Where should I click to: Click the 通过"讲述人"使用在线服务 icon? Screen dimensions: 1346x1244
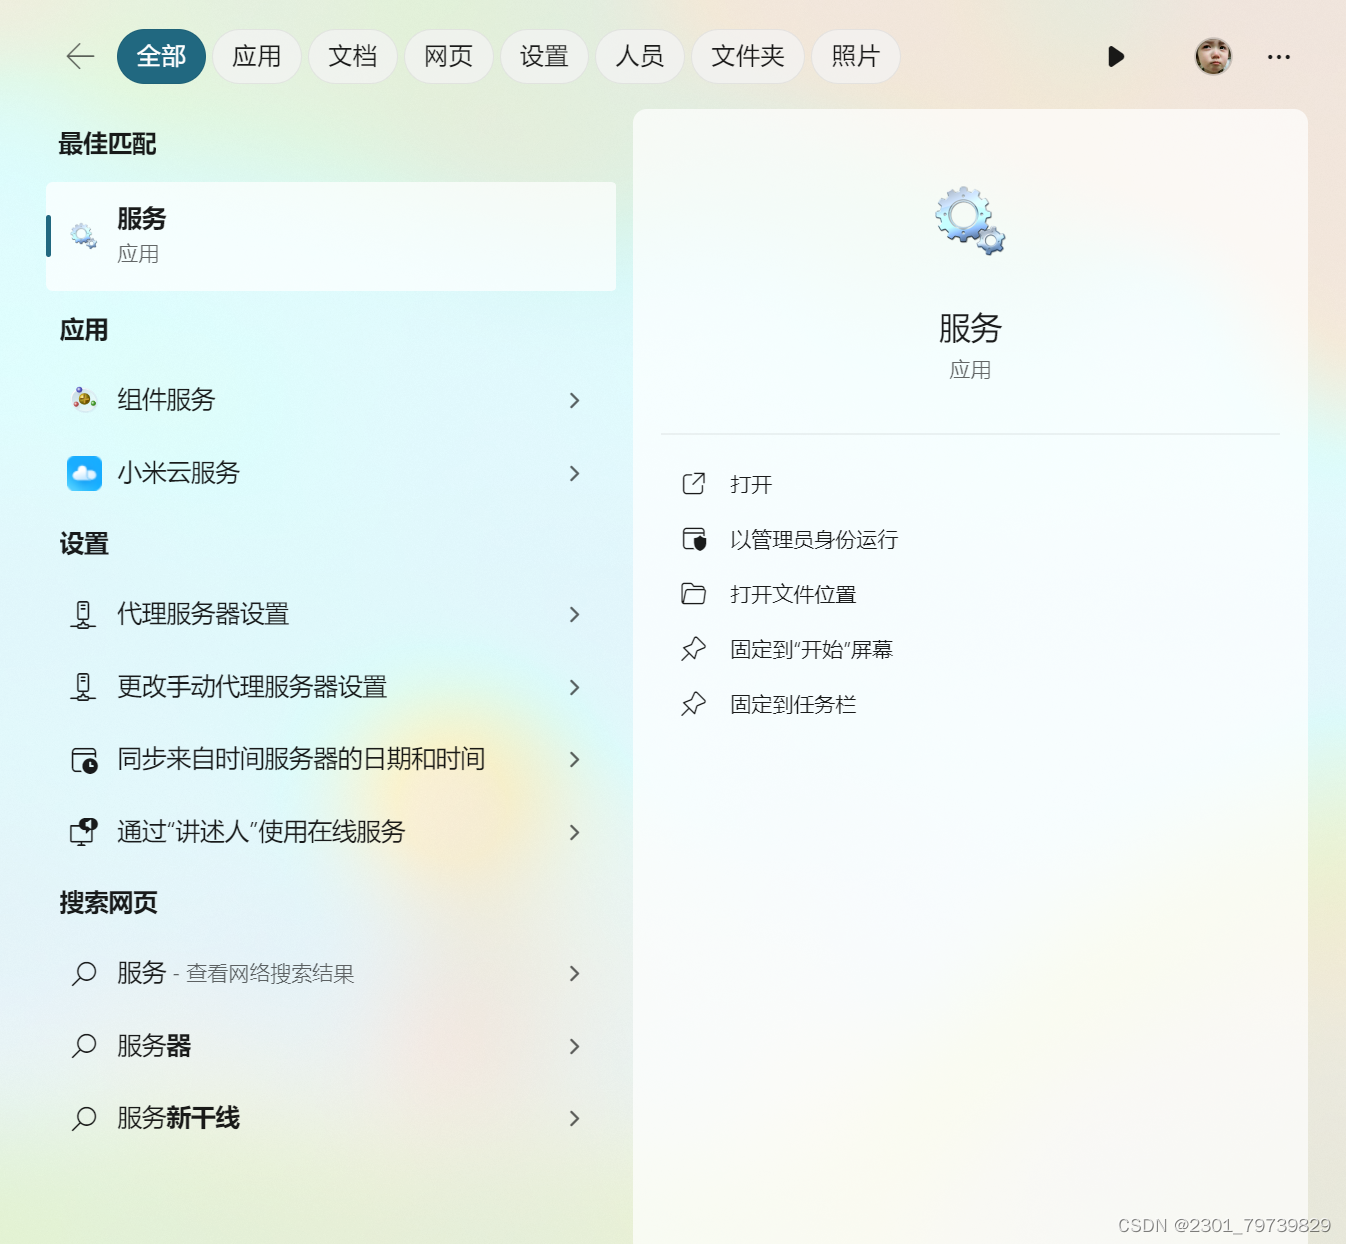(x=84, y=832)
